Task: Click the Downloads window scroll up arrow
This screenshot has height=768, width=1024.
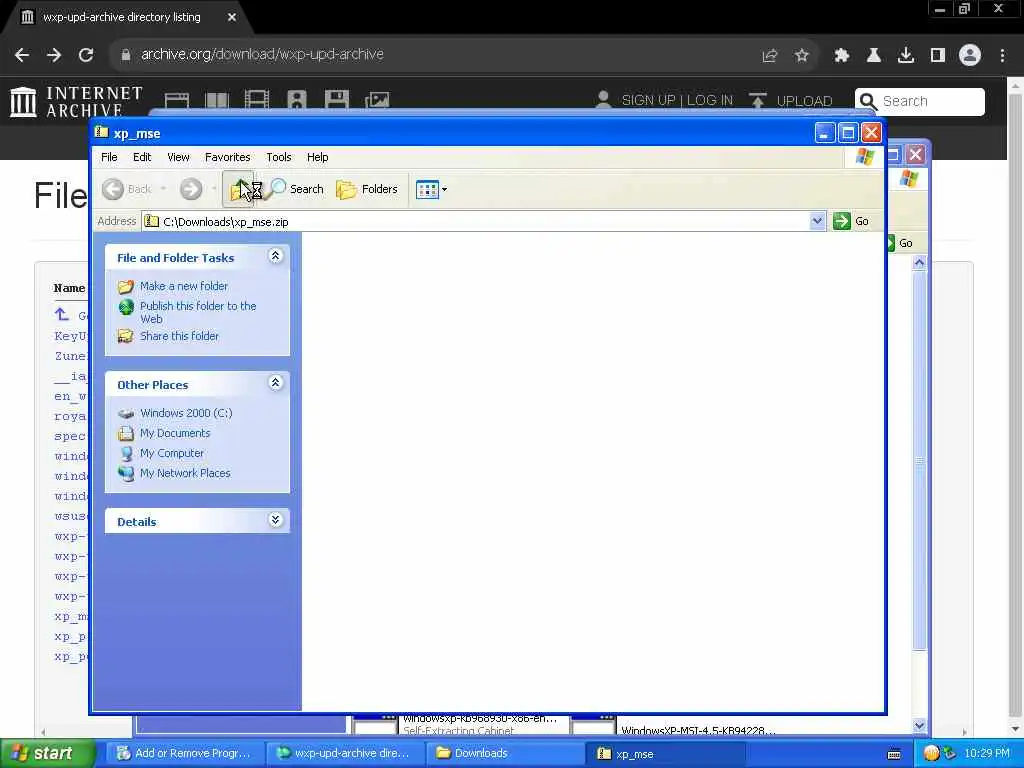Action: 919,263
